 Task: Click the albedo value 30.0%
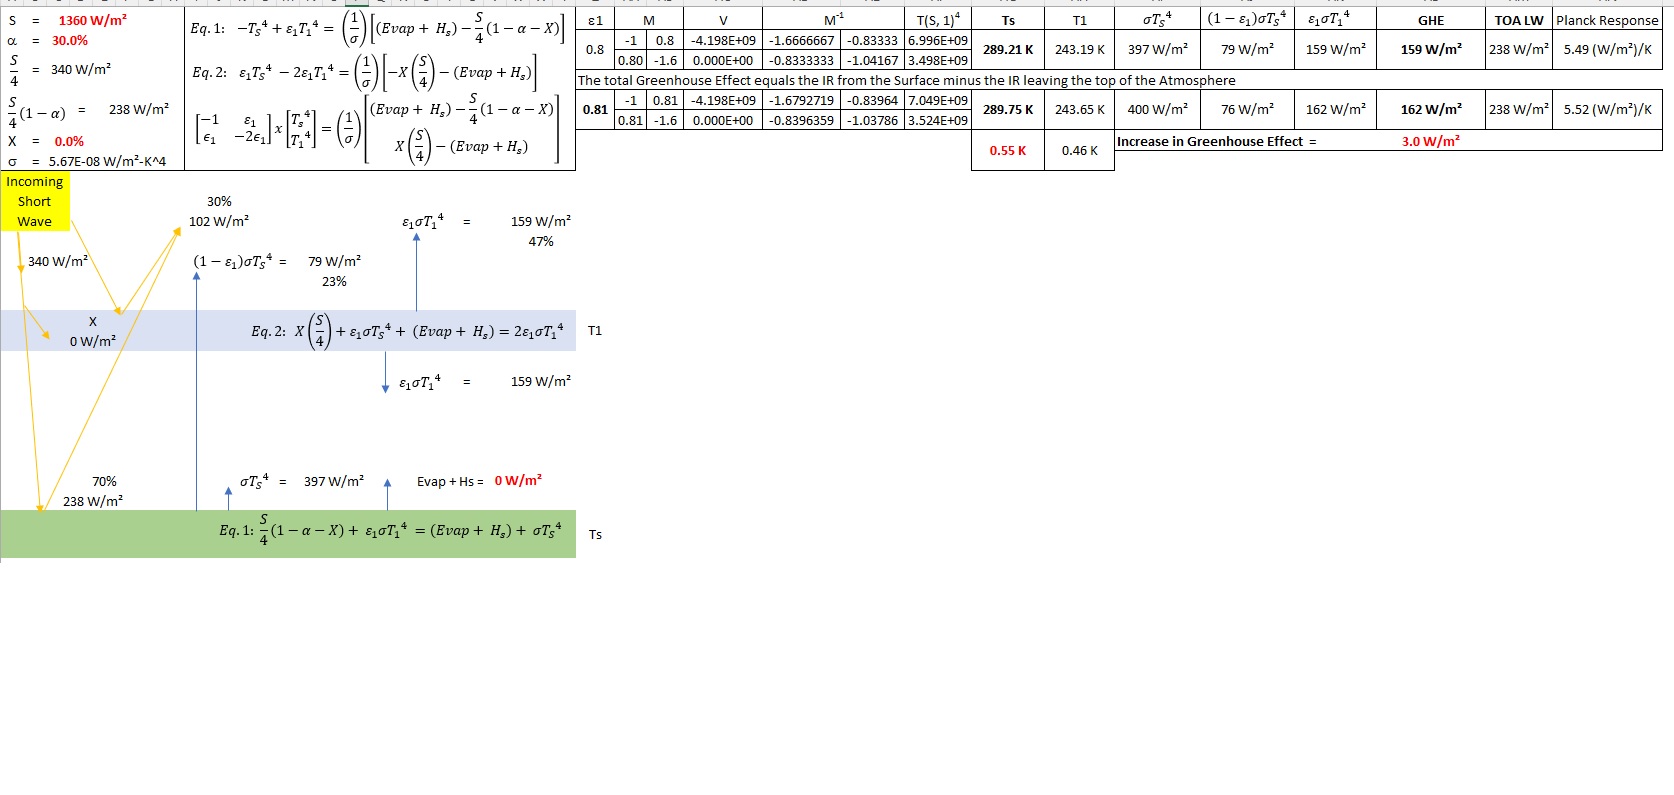coord(70,40)
